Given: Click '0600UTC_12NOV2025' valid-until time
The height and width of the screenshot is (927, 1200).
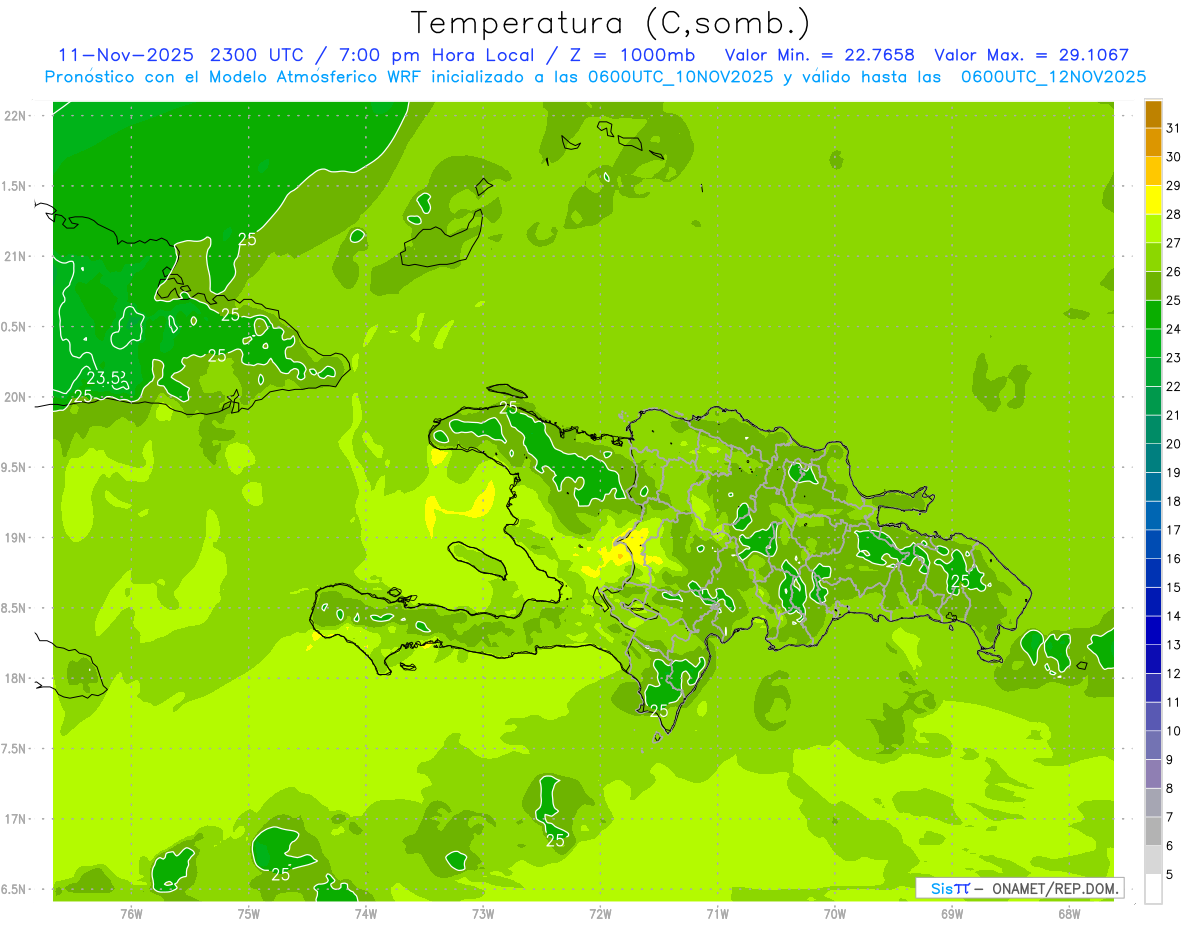Looking at the screenshot, I should (1053, 77).
